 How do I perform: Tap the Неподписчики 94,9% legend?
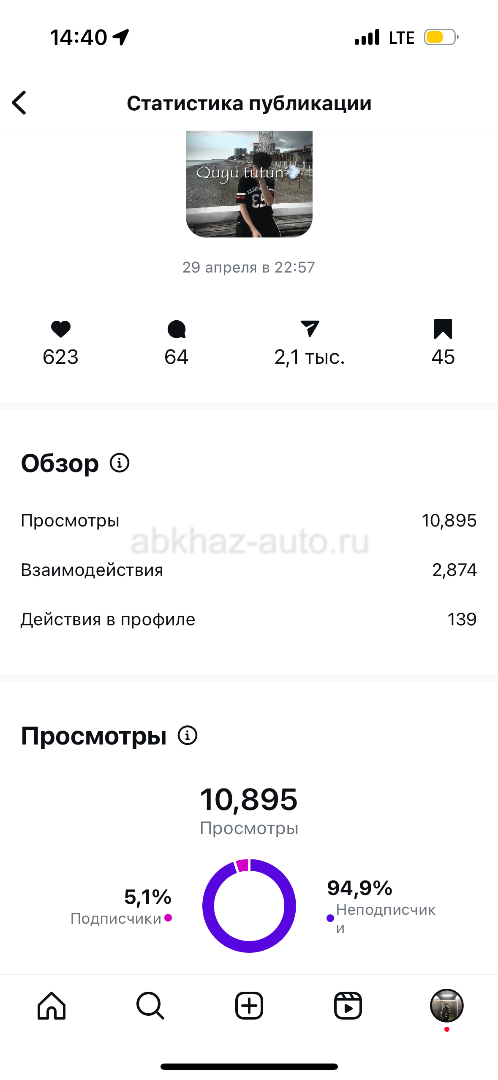381,906
